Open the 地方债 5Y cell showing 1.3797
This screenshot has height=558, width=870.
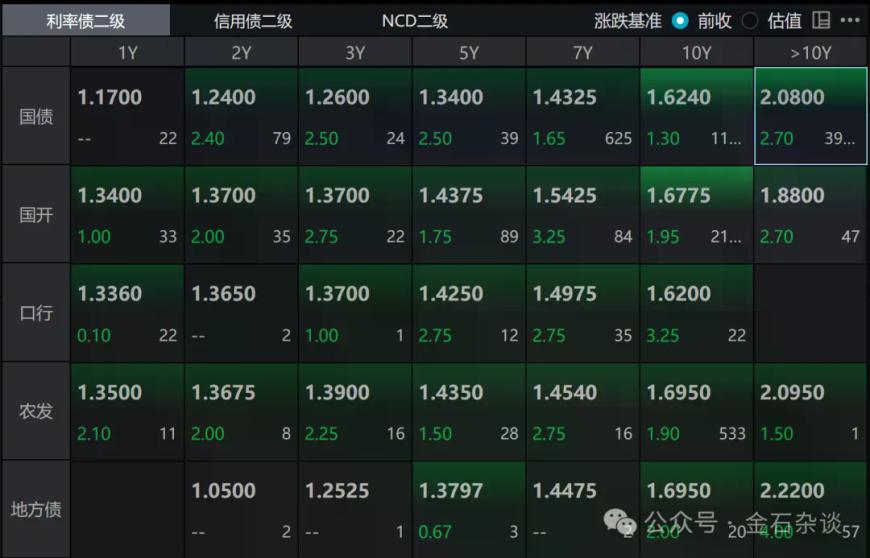[x=469, y=509]
